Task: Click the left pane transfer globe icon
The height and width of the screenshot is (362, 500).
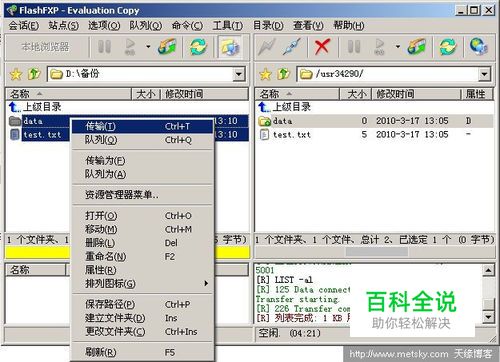Action: pos(167,46)
